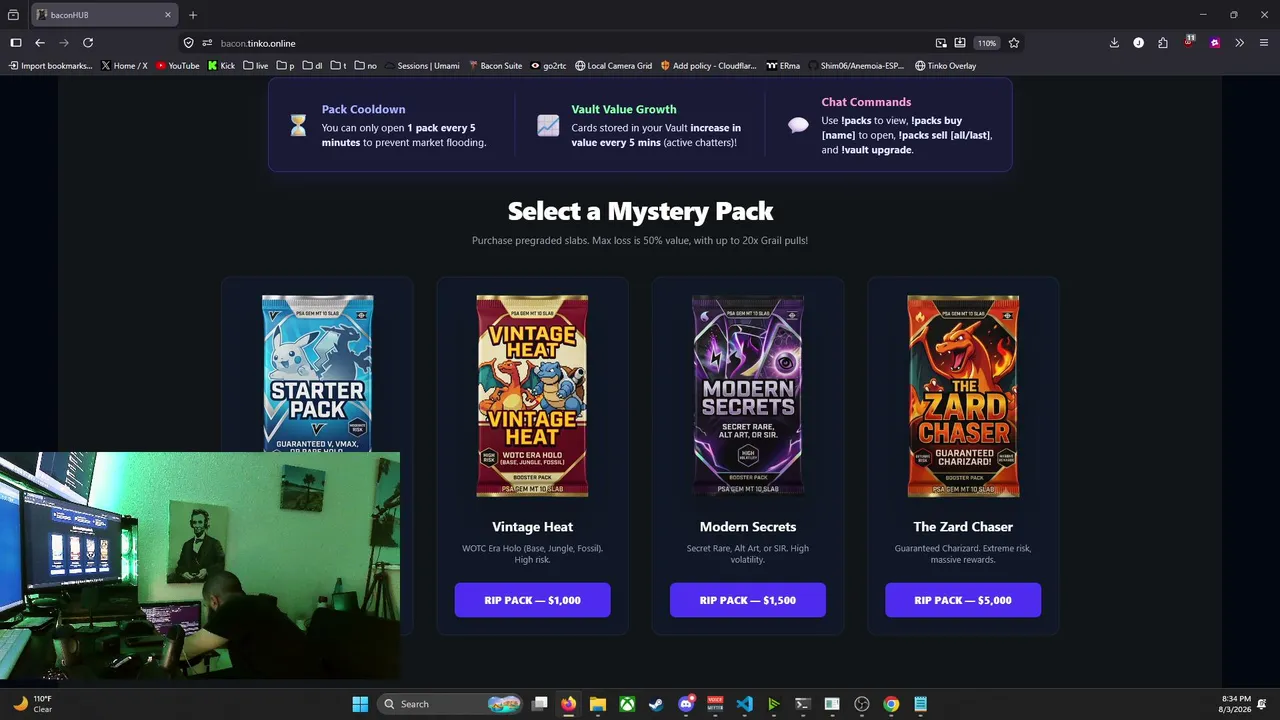Open File Explorer from the taskbar
The height and width of the screenshot is (720, 1280).
point(598,704)
